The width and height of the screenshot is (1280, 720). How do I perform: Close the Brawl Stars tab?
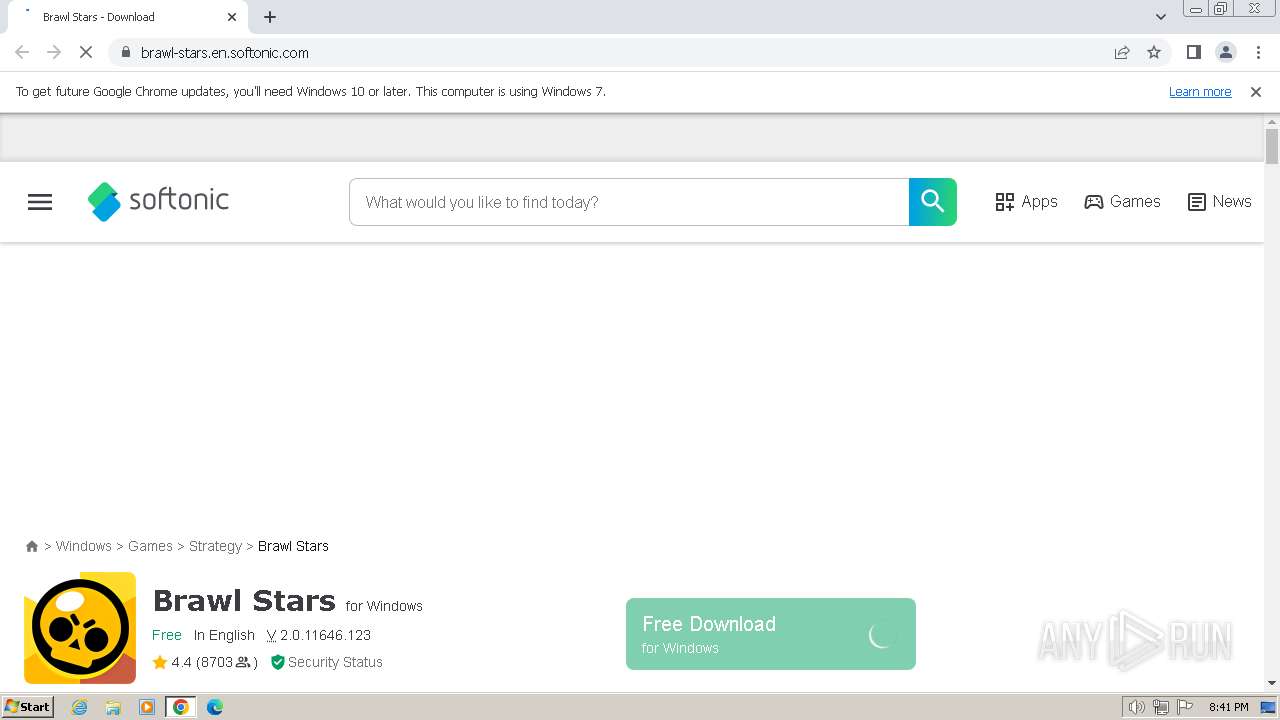(x=232, y=17)
